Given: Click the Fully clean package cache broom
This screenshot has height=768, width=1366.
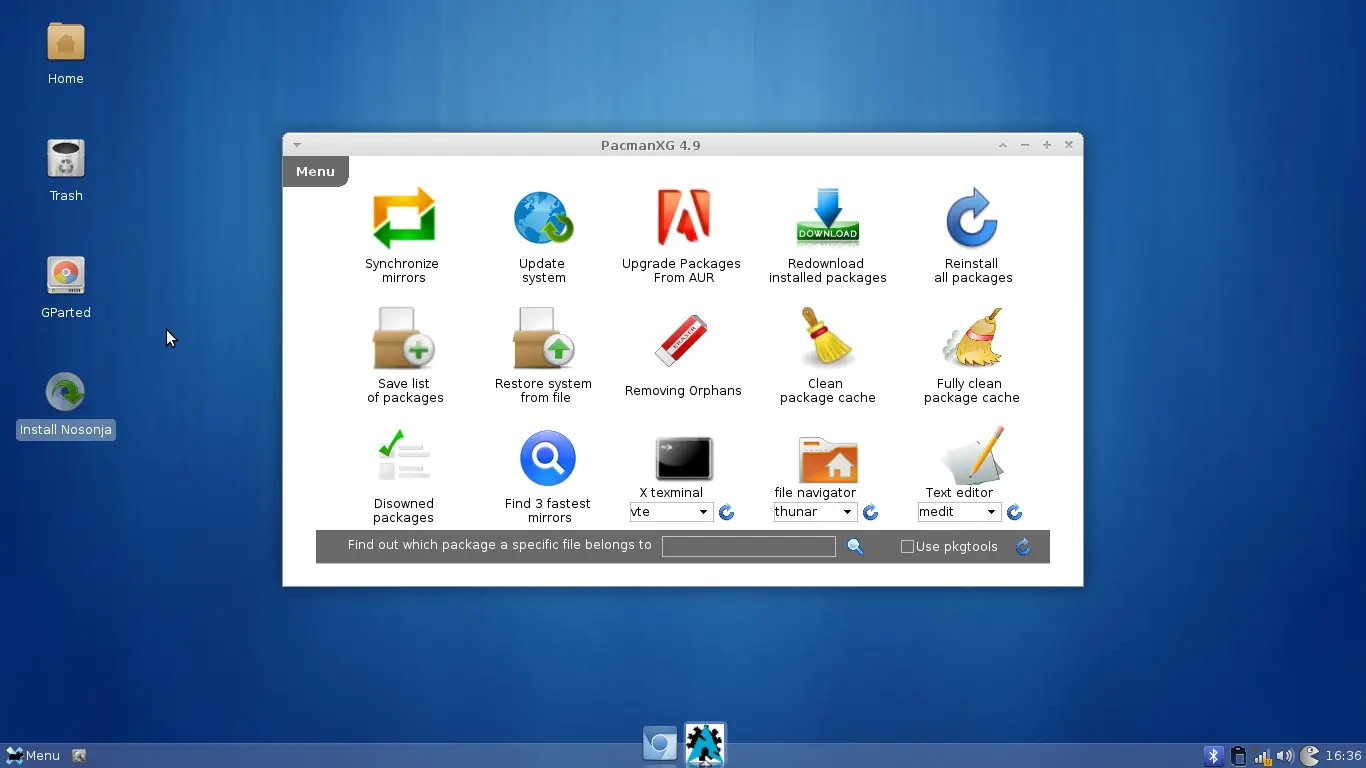Looking at the screenshot, I should tap(971, 338).
